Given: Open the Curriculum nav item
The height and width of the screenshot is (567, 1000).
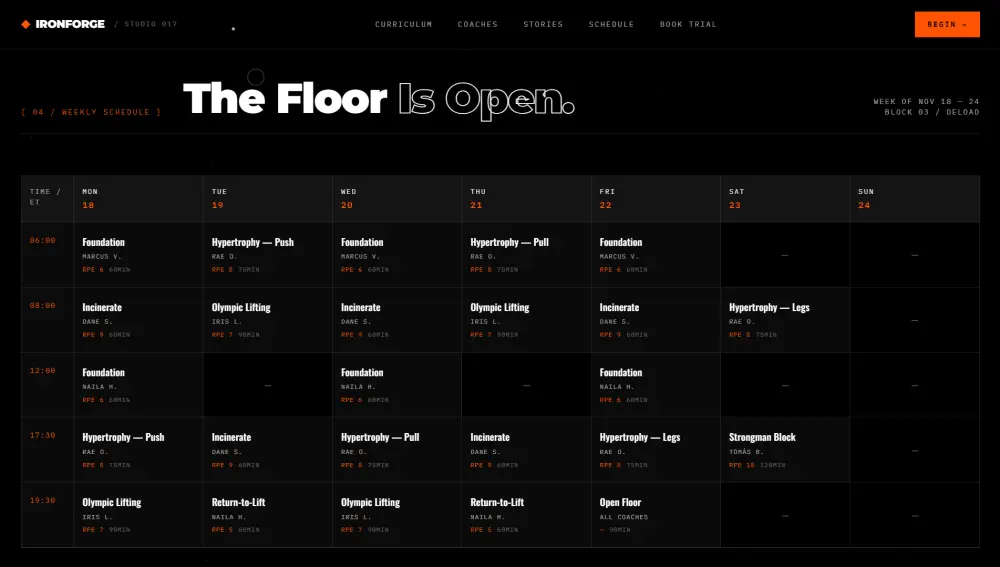Looking at the screenshot, I should click(x=404, y=24).
